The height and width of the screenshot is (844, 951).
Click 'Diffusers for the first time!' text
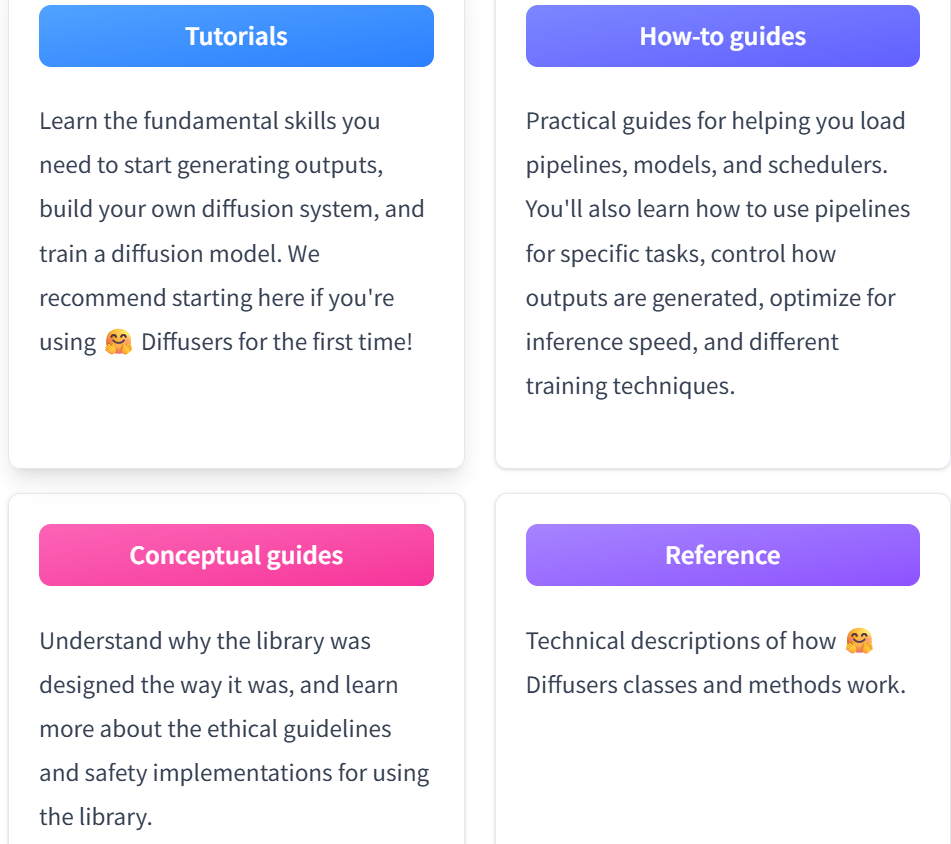coord(277,342)
